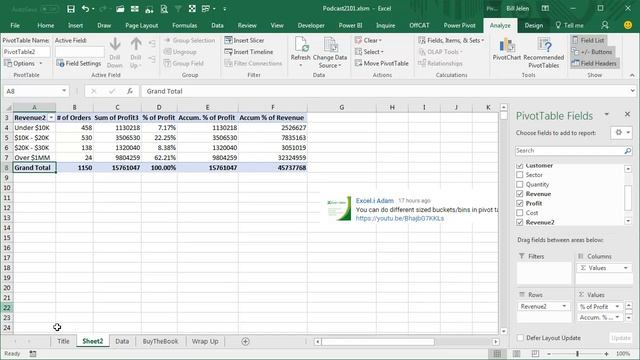Open the Clear dropdown
Viewport: 640px width, 360px height.
click(368, 40)
